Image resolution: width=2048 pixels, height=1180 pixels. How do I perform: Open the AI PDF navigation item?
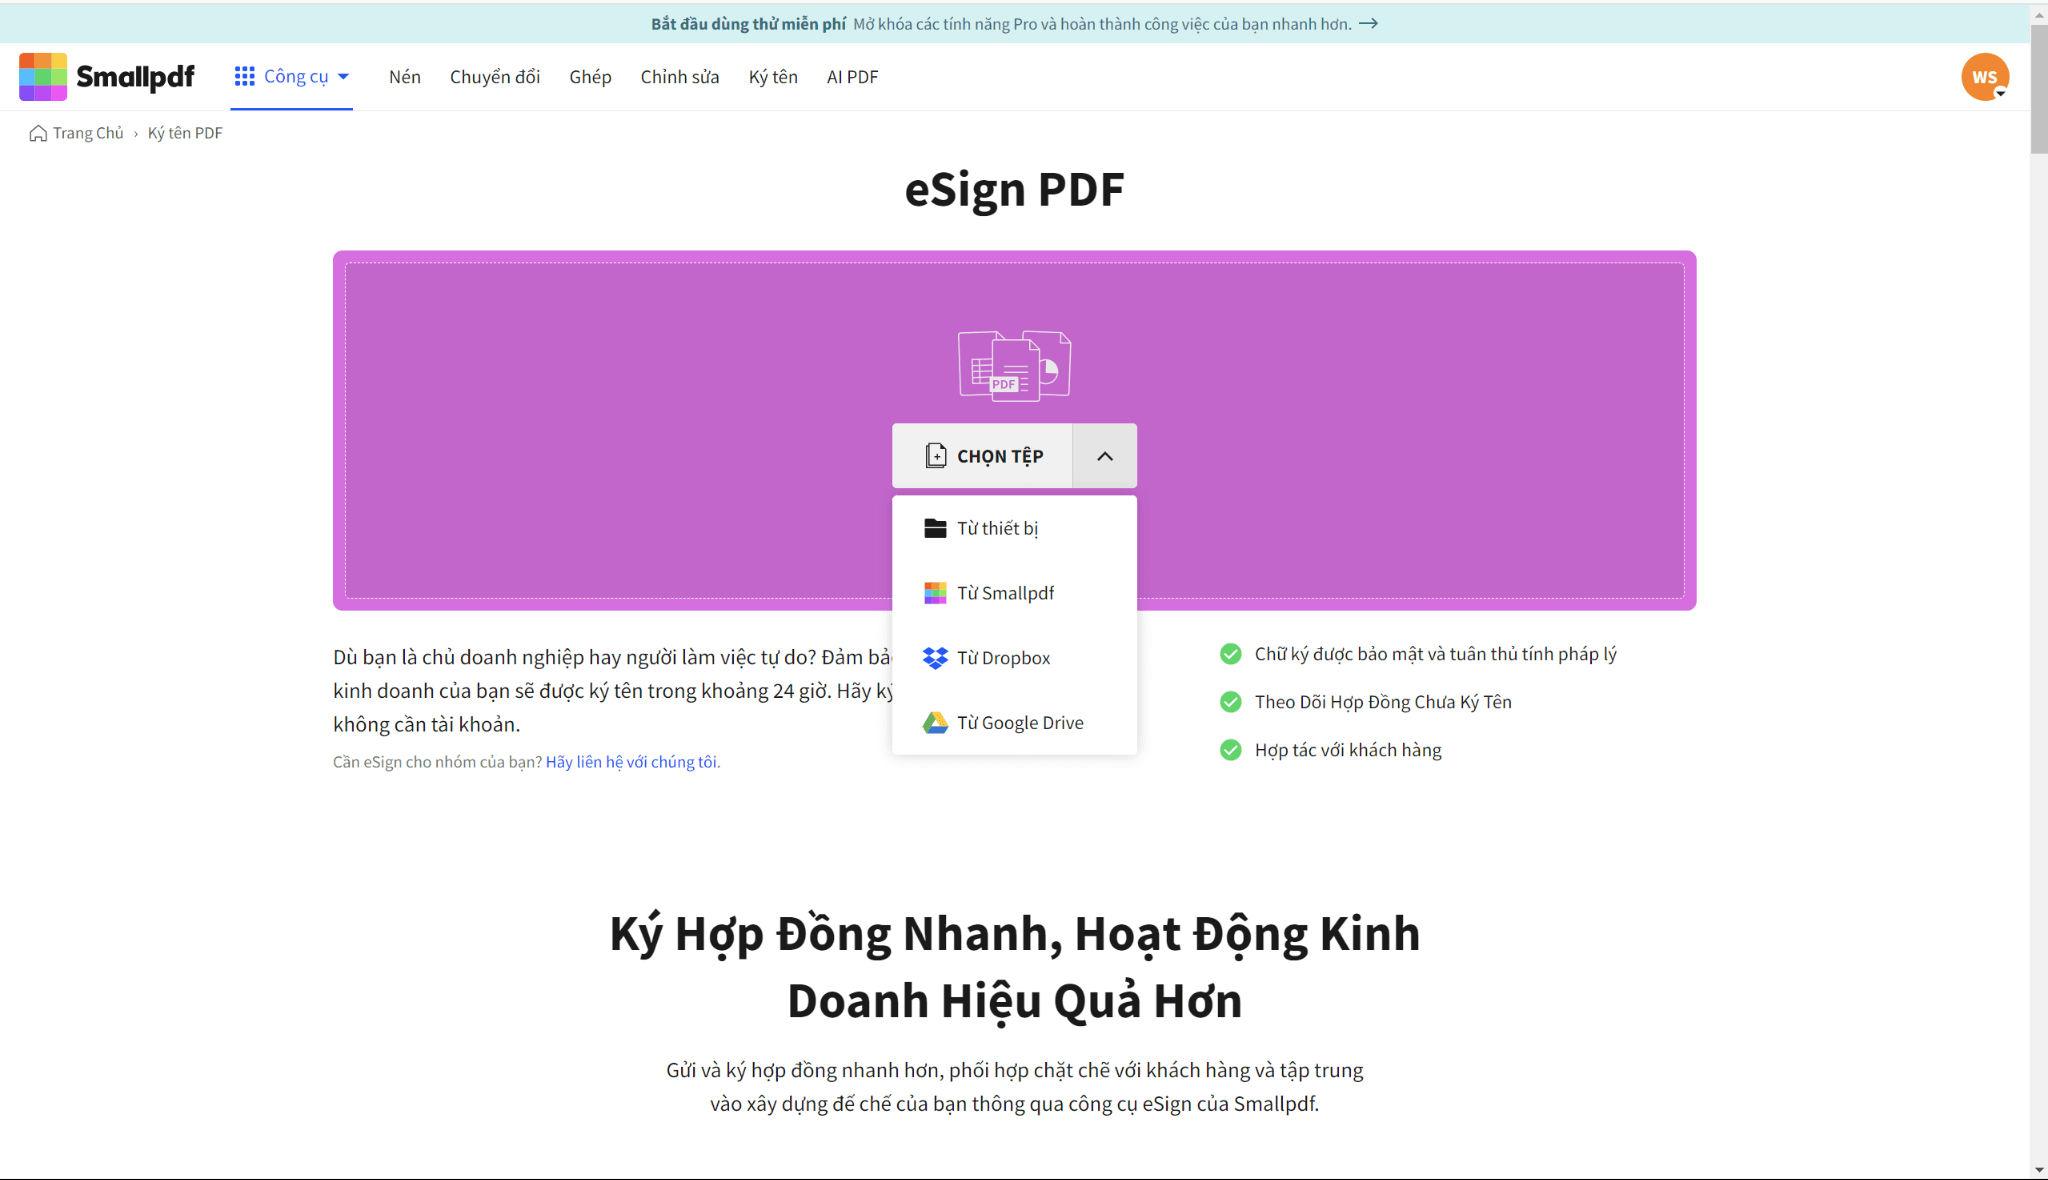pyautogui.click(x=852, y=77)
